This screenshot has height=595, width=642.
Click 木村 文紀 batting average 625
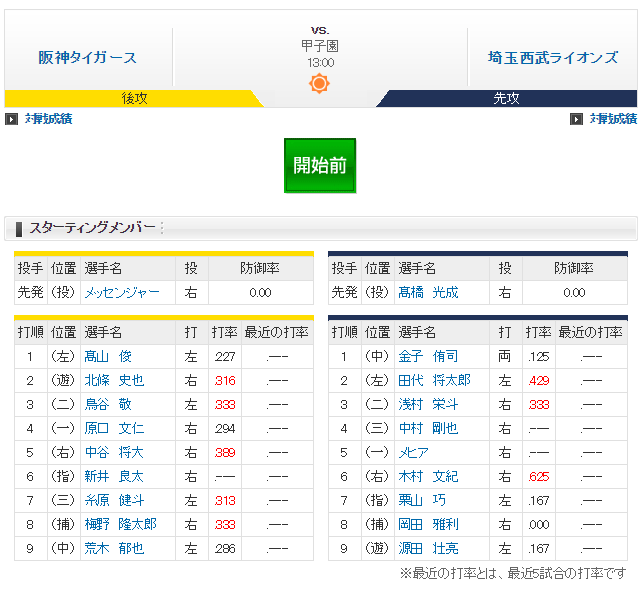coord(539,477)
